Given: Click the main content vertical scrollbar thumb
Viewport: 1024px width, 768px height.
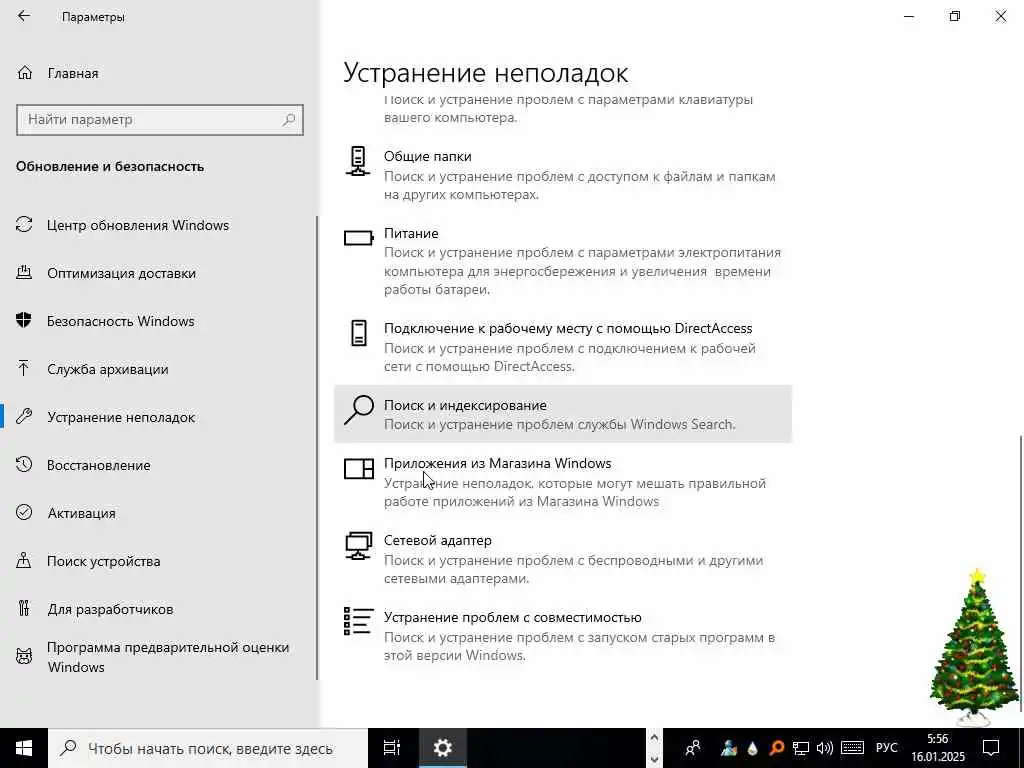Looking at the screenshot, I should tap(1019, 573).
